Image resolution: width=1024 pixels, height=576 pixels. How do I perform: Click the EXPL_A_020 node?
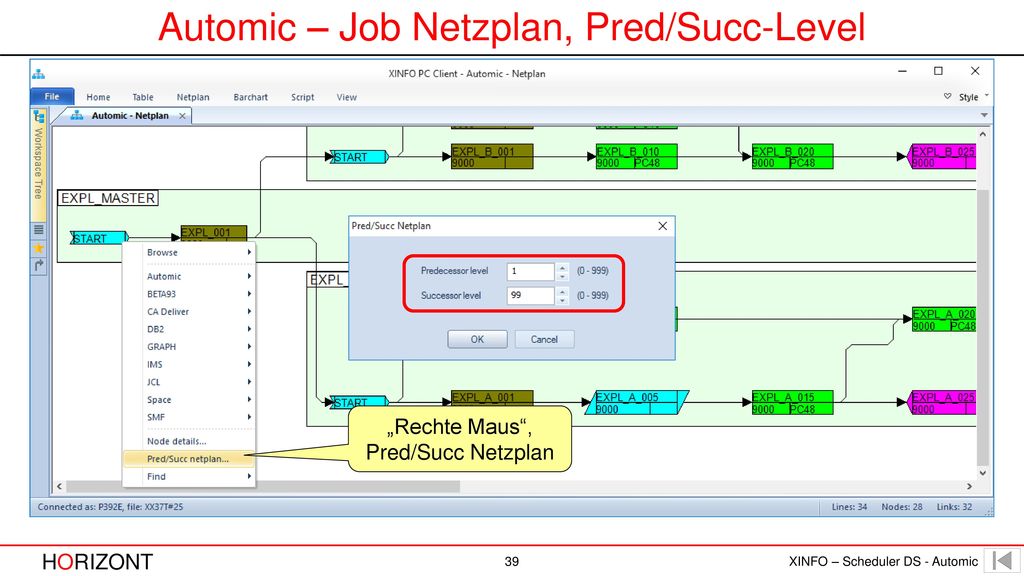point(944,320)
